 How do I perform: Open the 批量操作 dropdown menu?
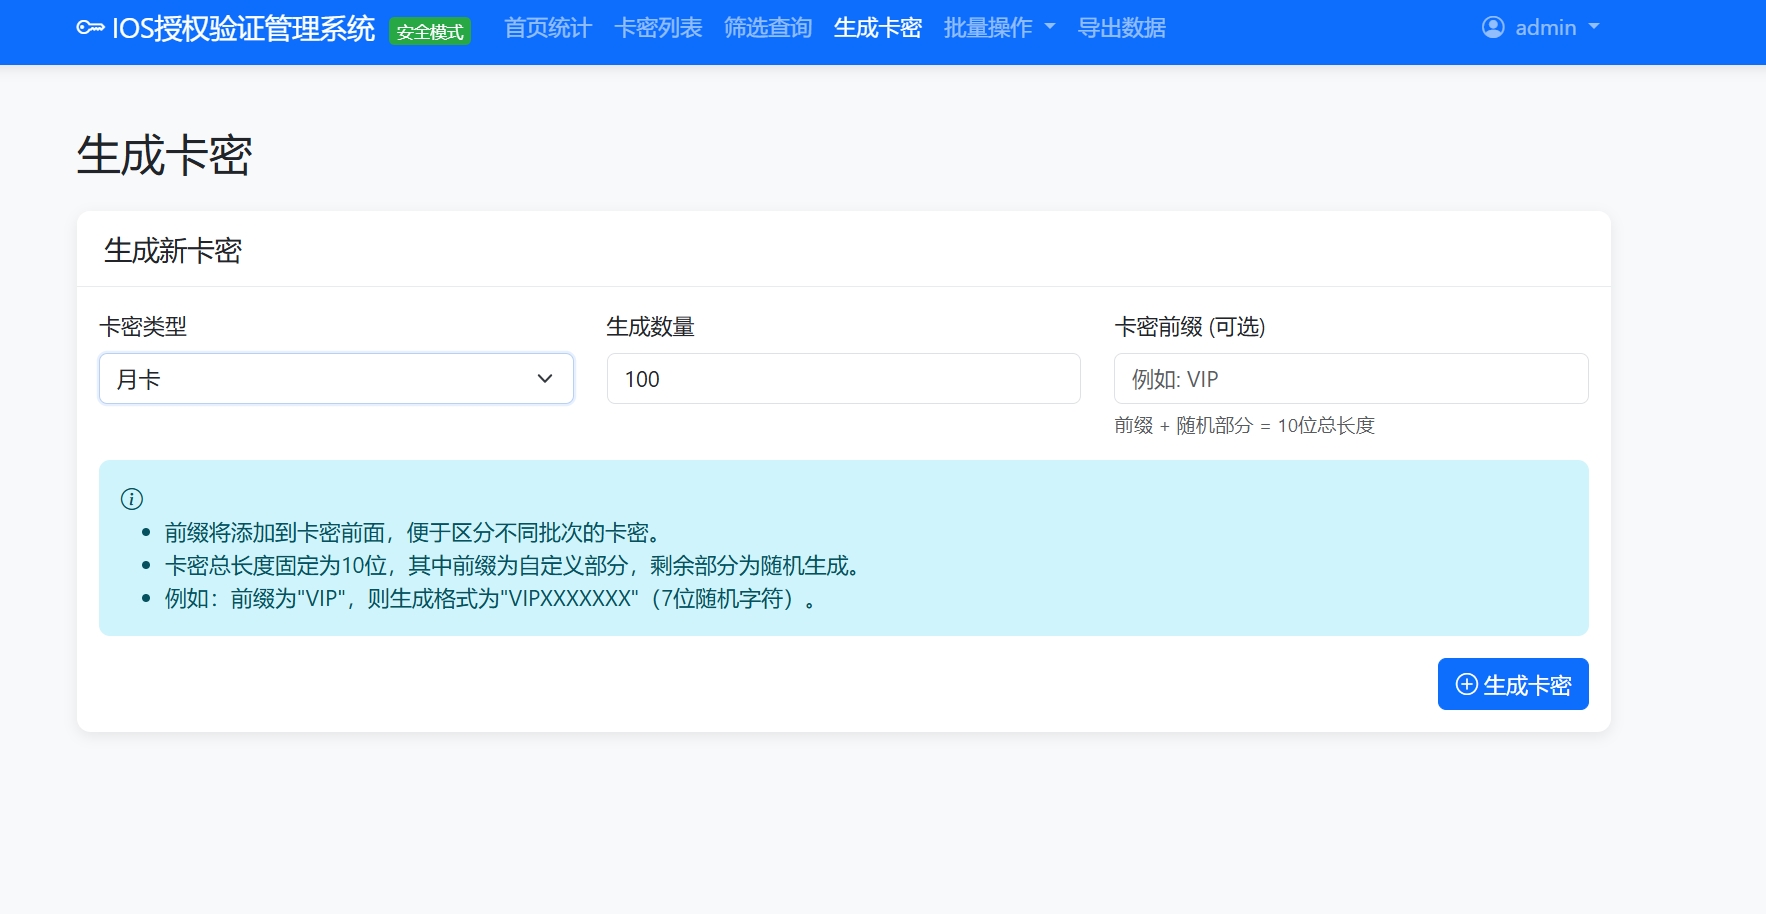[x=998, y=28]
